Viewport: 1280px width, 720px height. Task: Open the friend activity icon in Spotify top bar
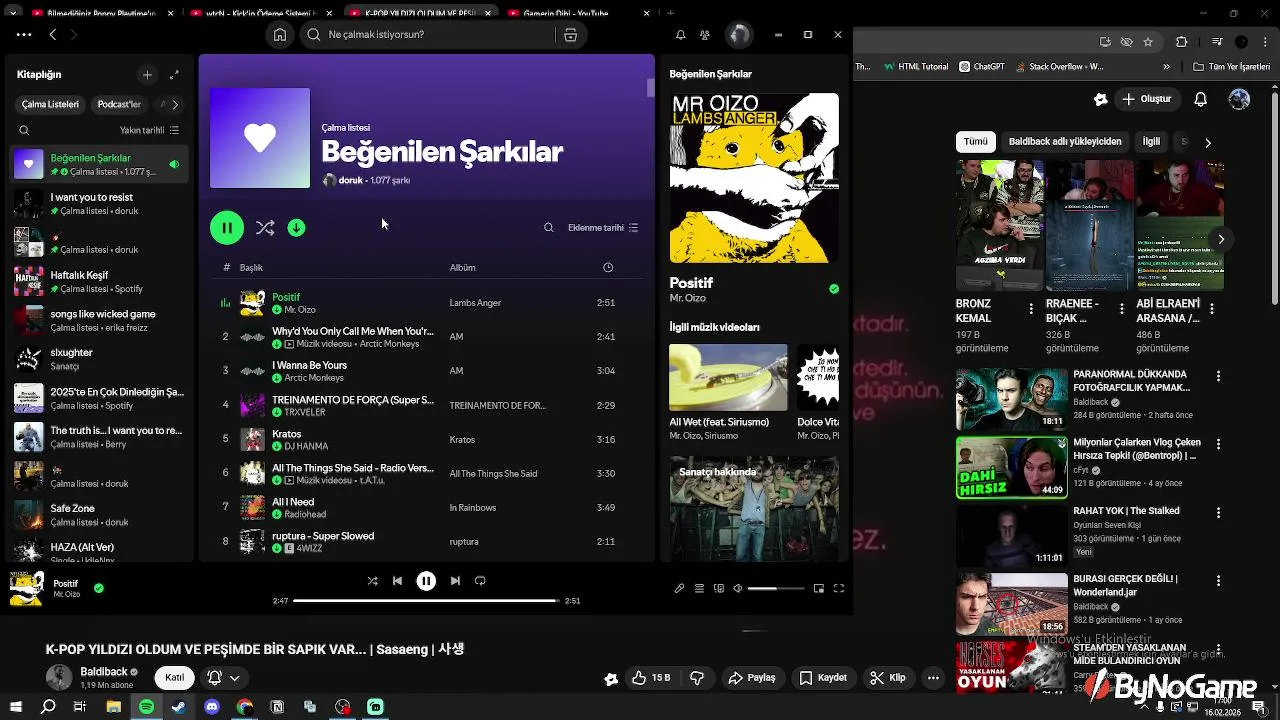[x=705, y=34]
